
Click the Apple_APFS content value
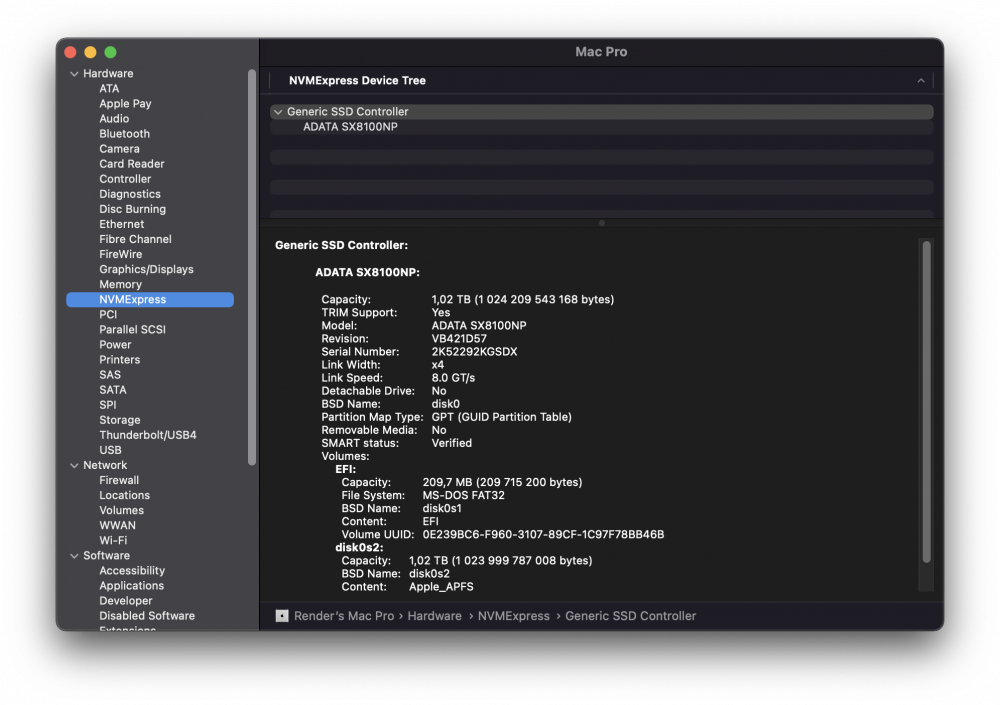(441, 587)
